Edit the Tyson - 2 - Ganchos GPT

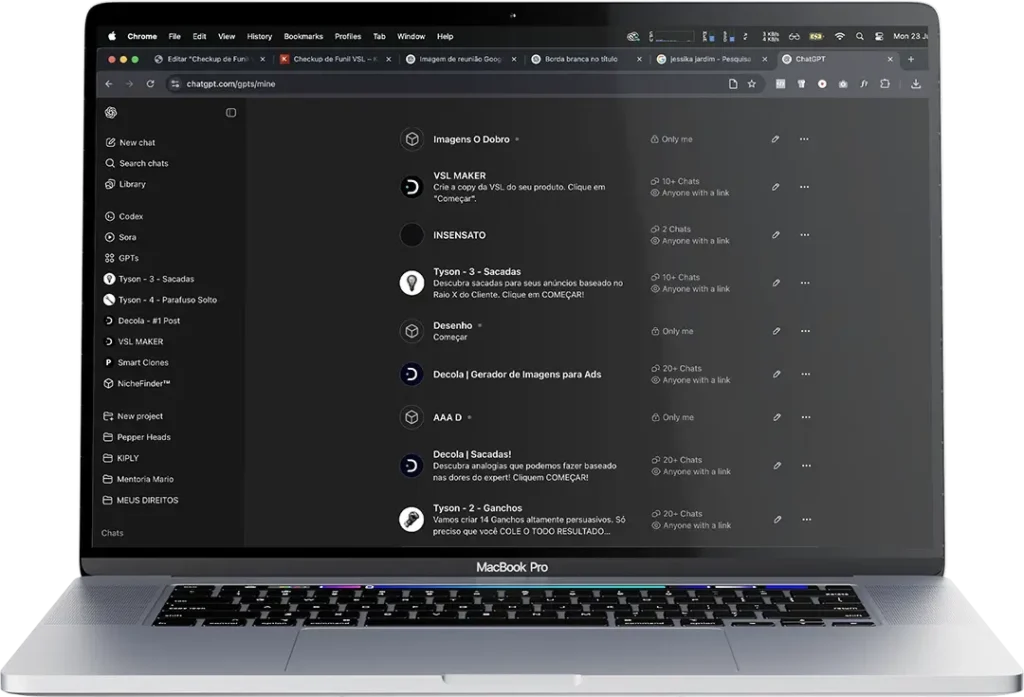(777, 519)
